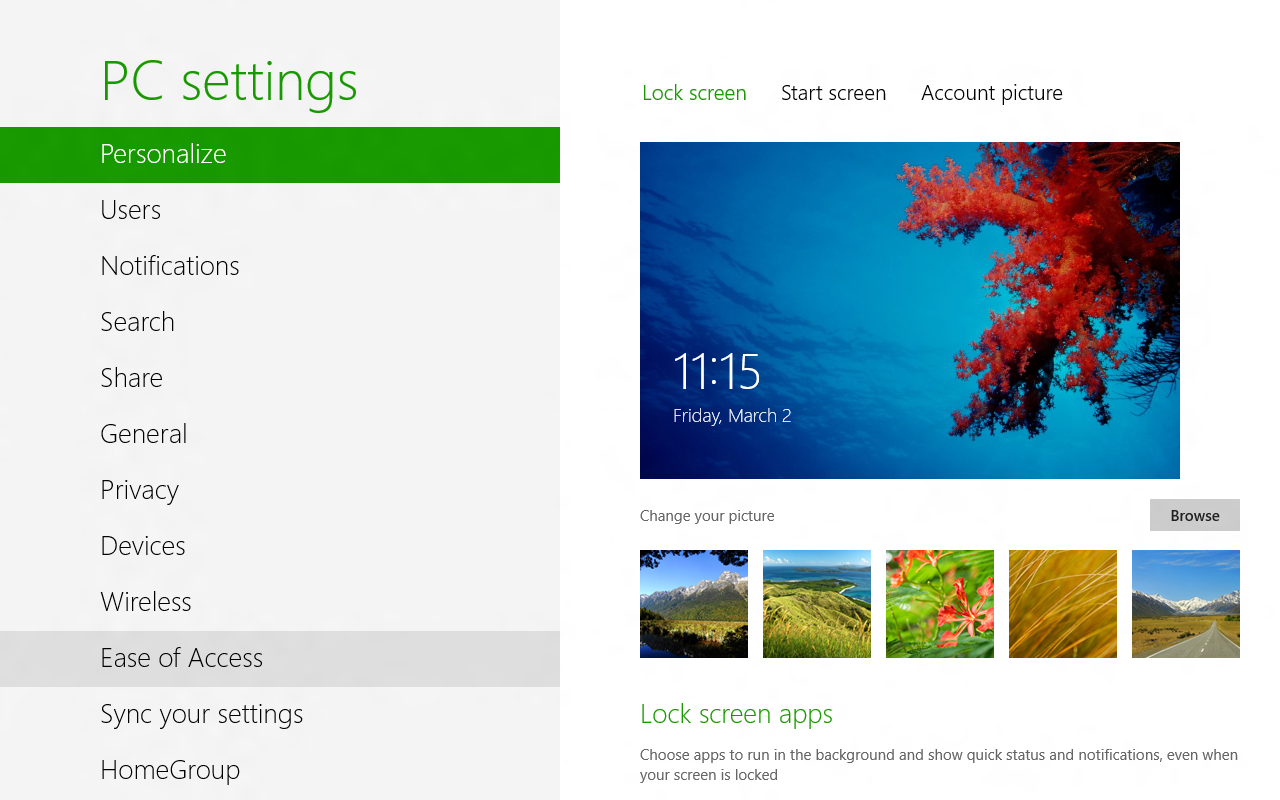
Task: Click the Browse button
Action: click(1194, 515)
